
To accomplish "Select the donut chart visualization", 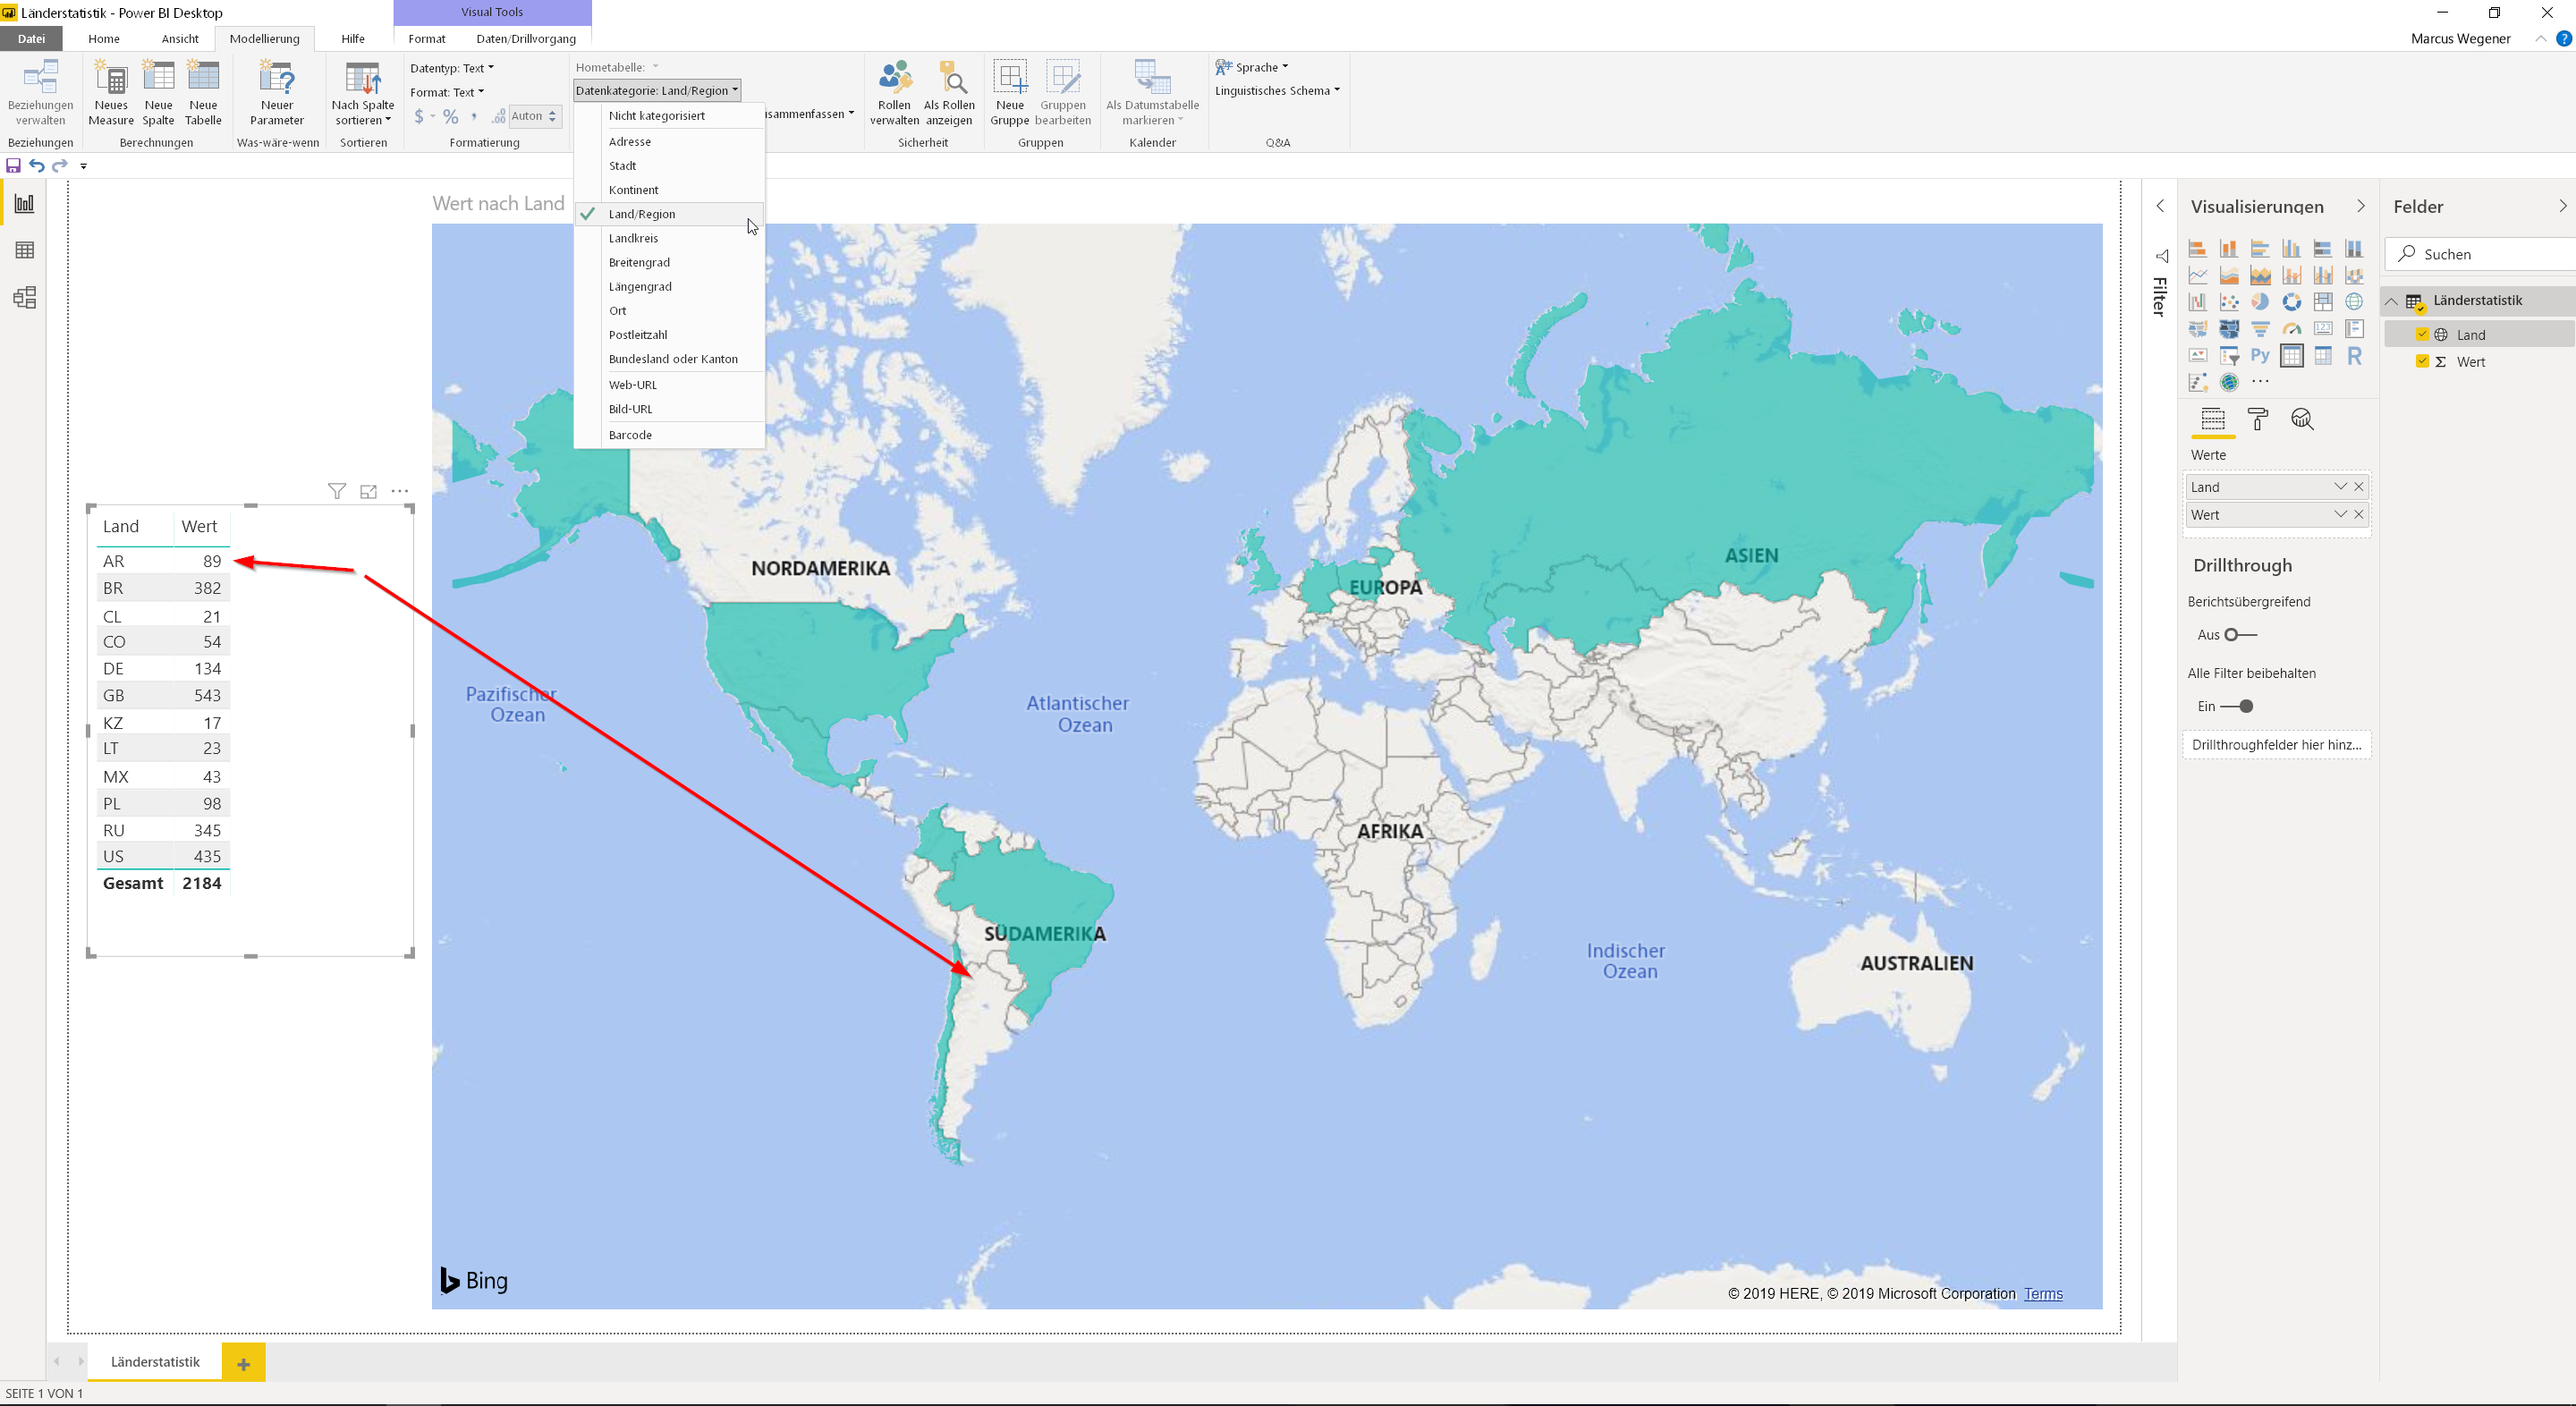I will pos(2291,302).
